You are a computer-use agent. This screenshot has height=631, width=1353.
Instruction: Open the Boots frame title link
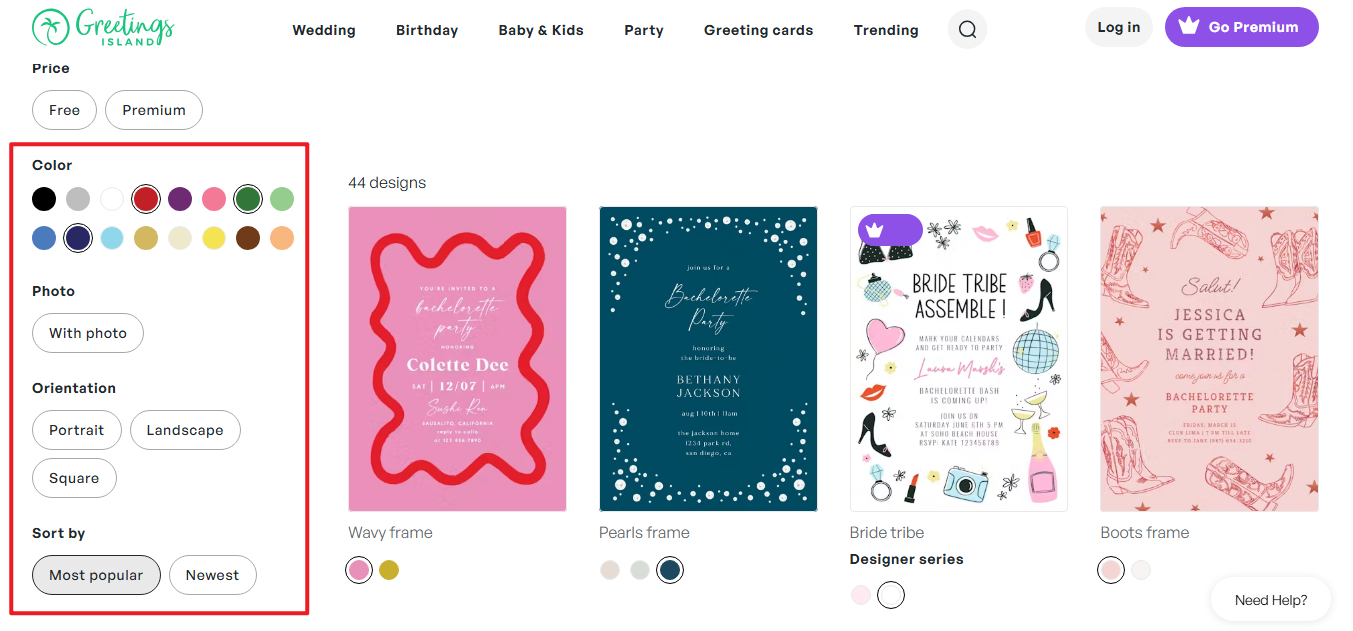click(1145, 533)
